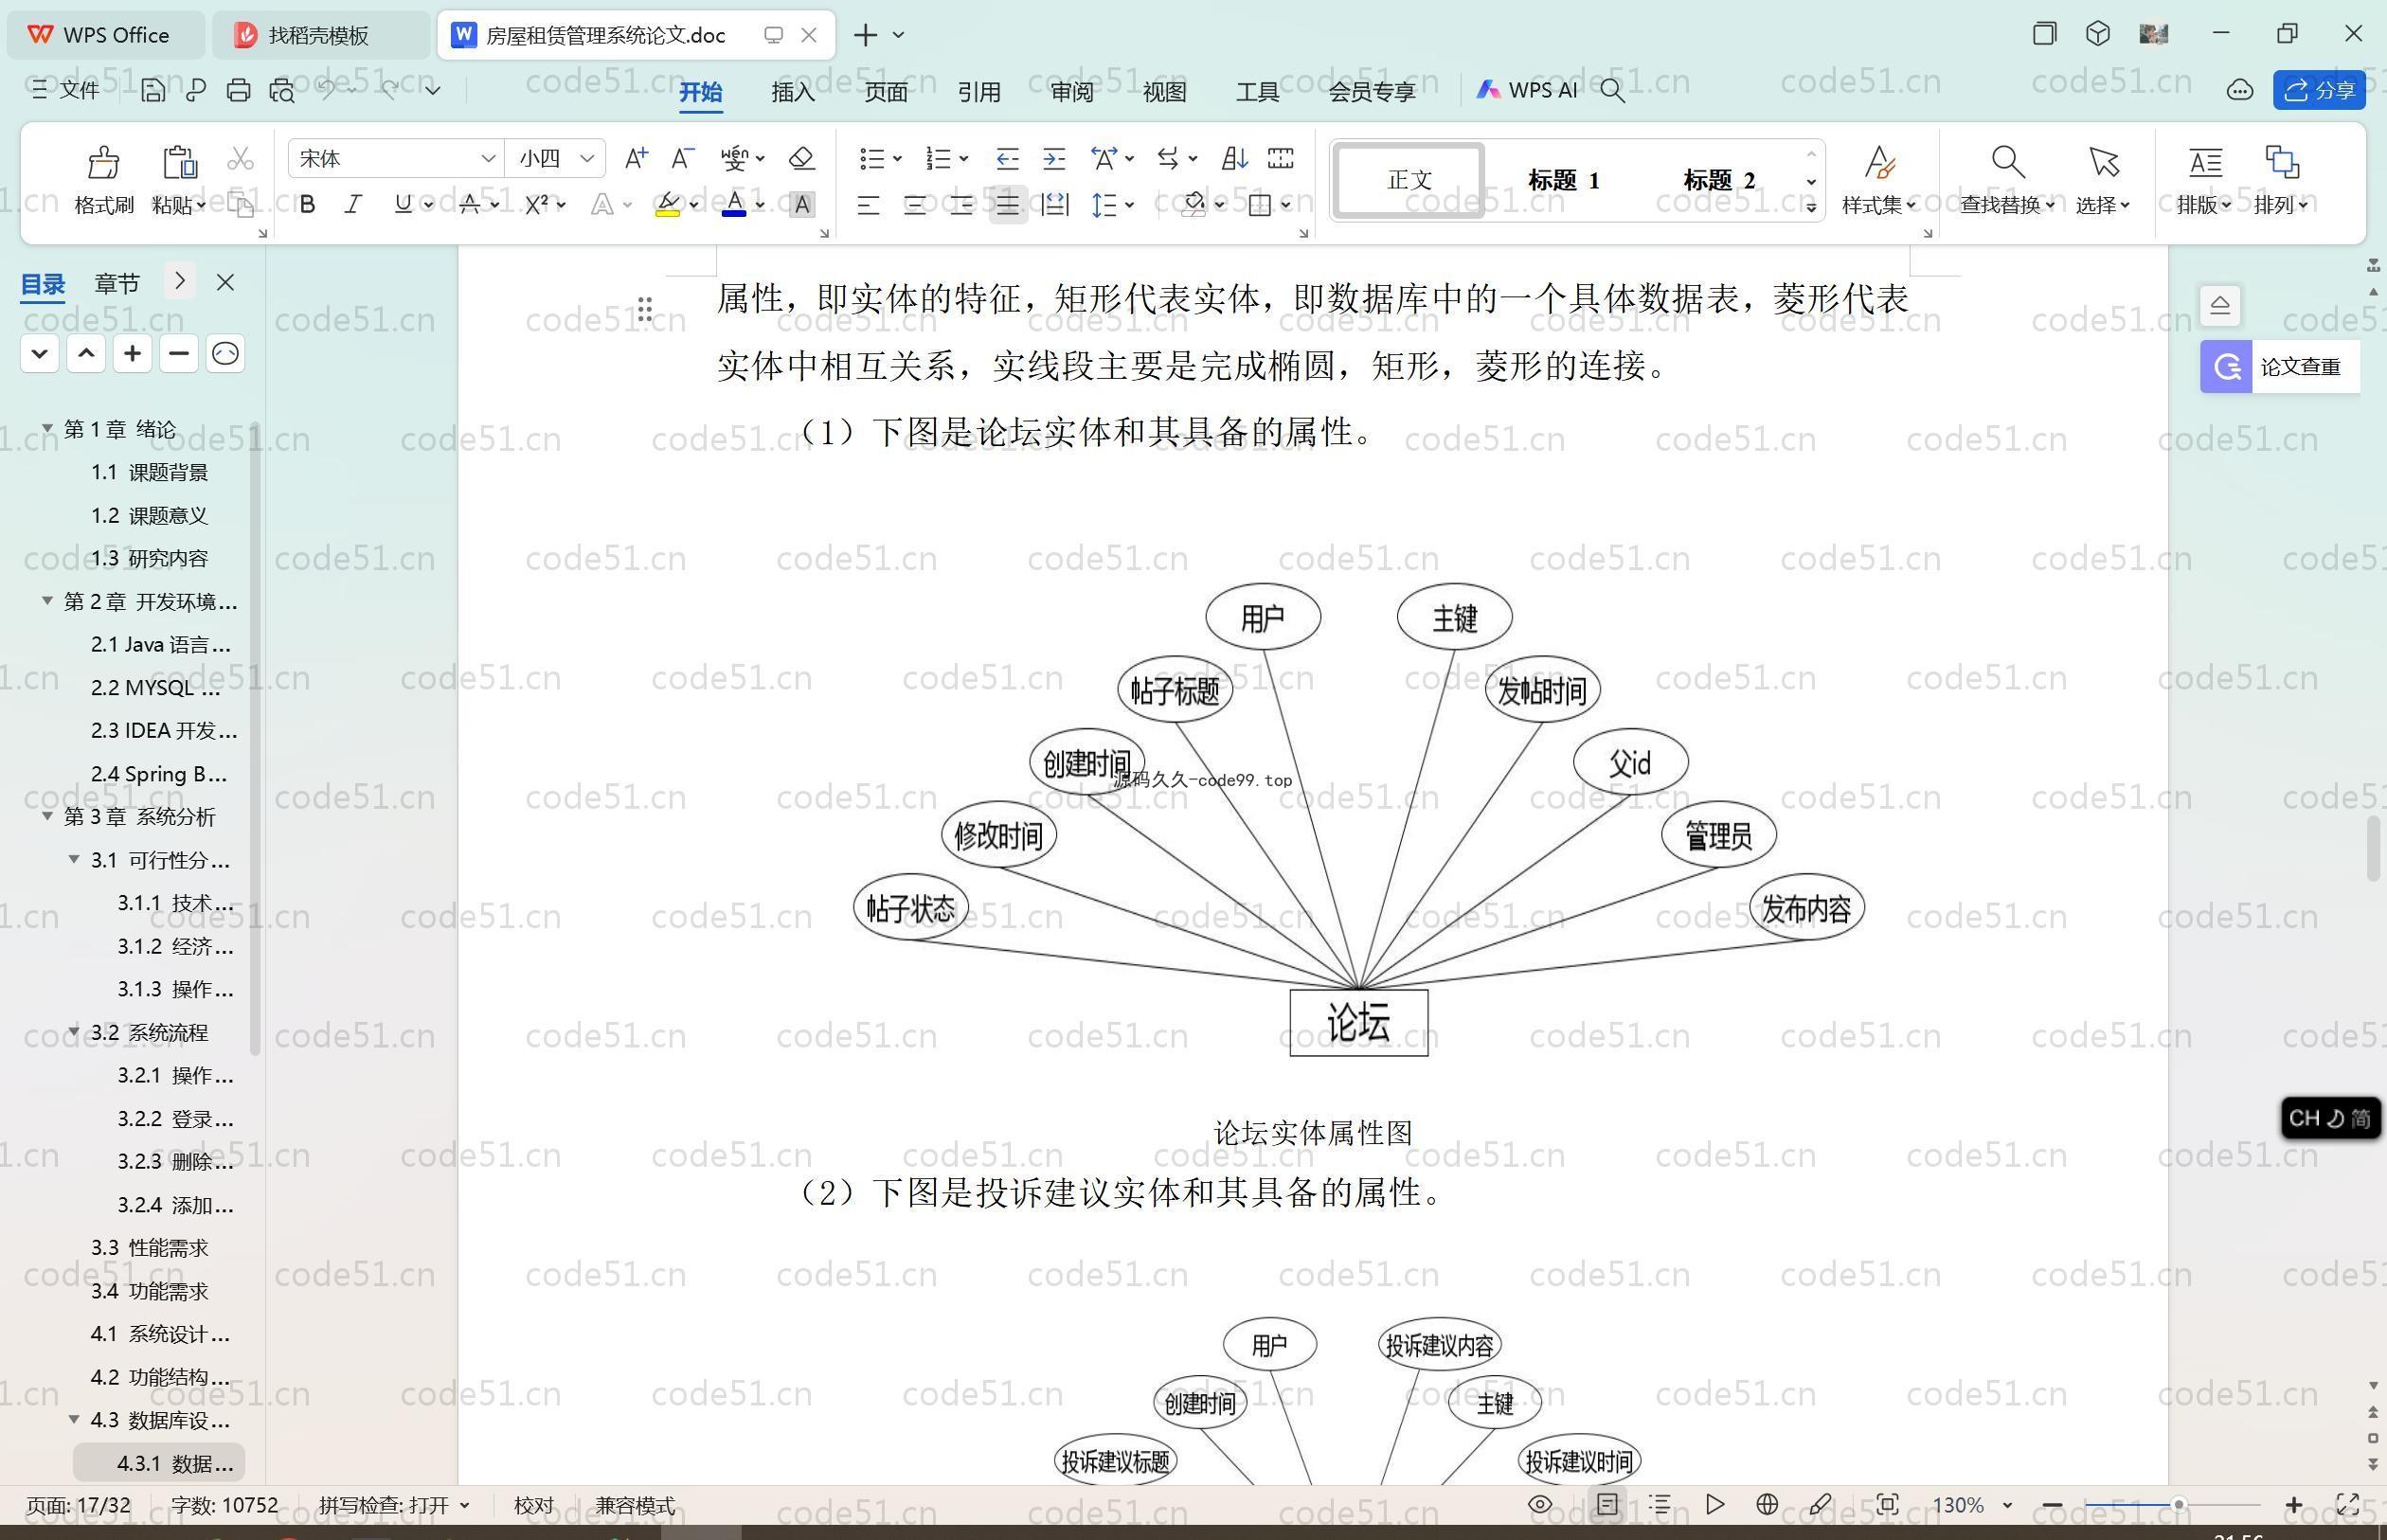Apply the 标题 1 style

point(1564,180)
